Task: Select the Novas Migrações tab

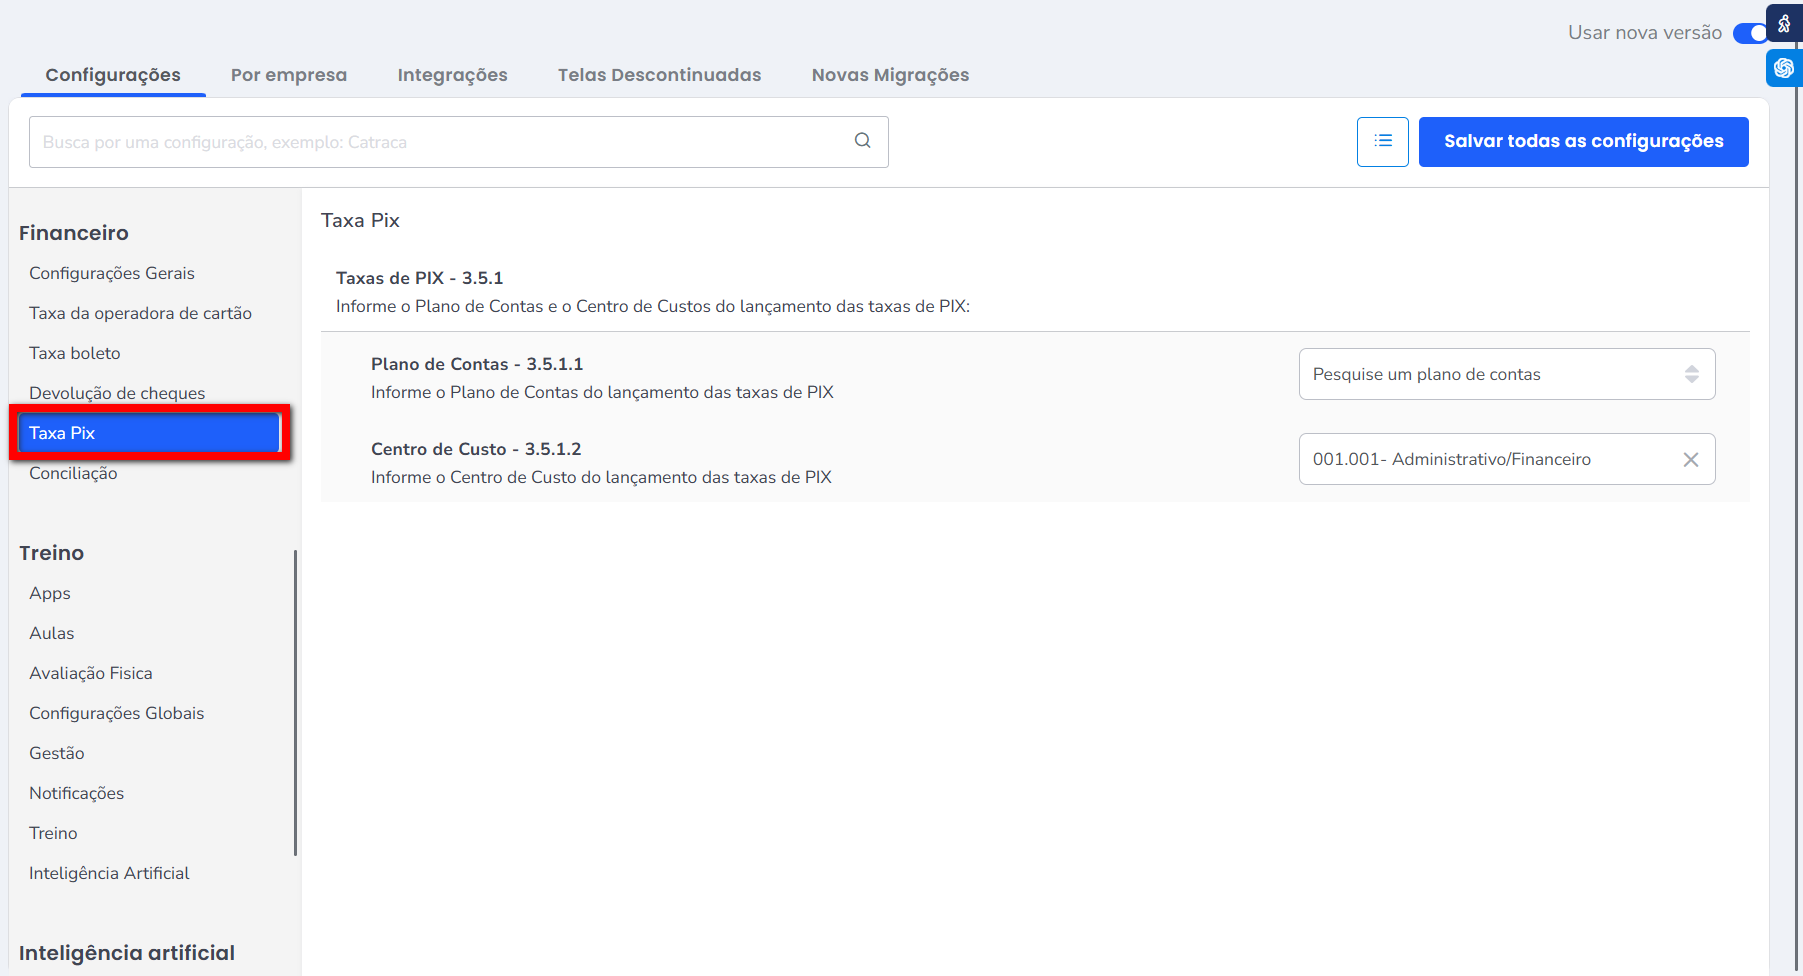Action: [890, 75]
